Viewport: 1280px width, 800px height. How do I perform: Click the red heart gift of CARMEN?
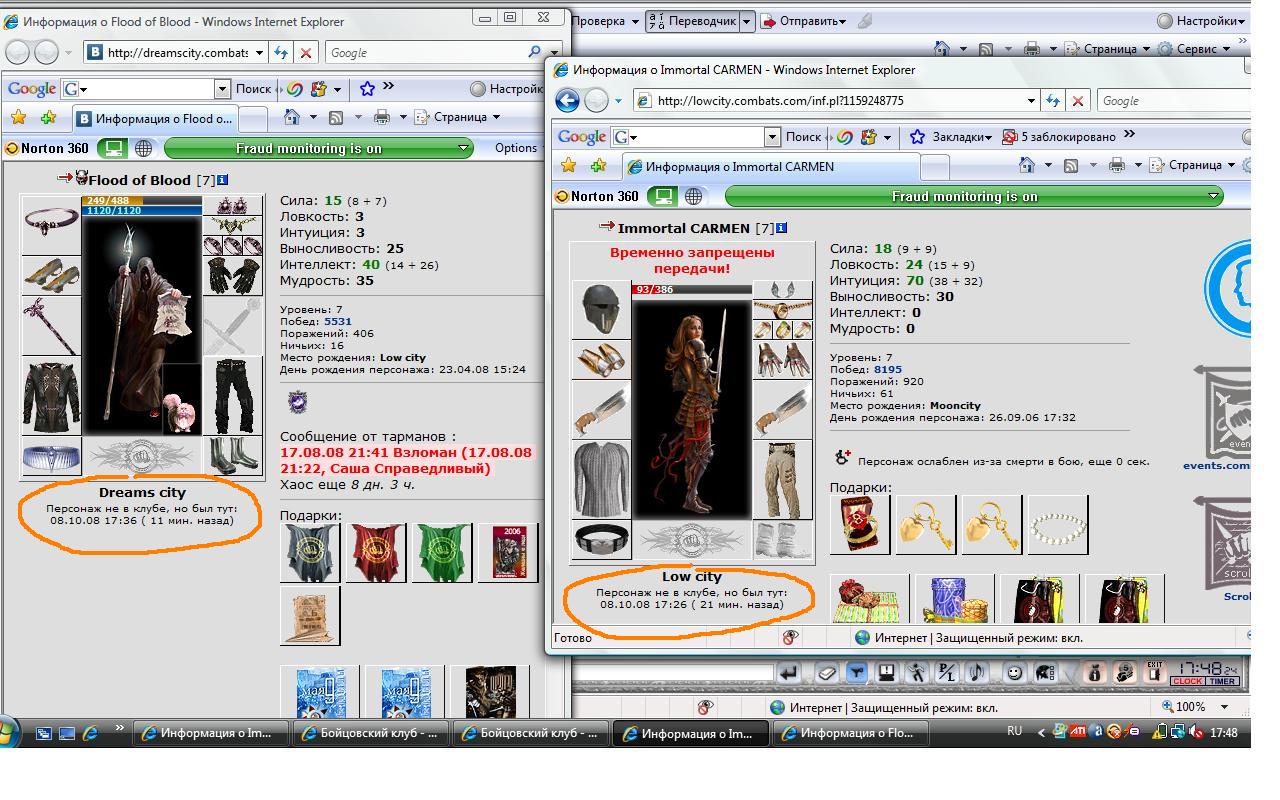point(859,526)
